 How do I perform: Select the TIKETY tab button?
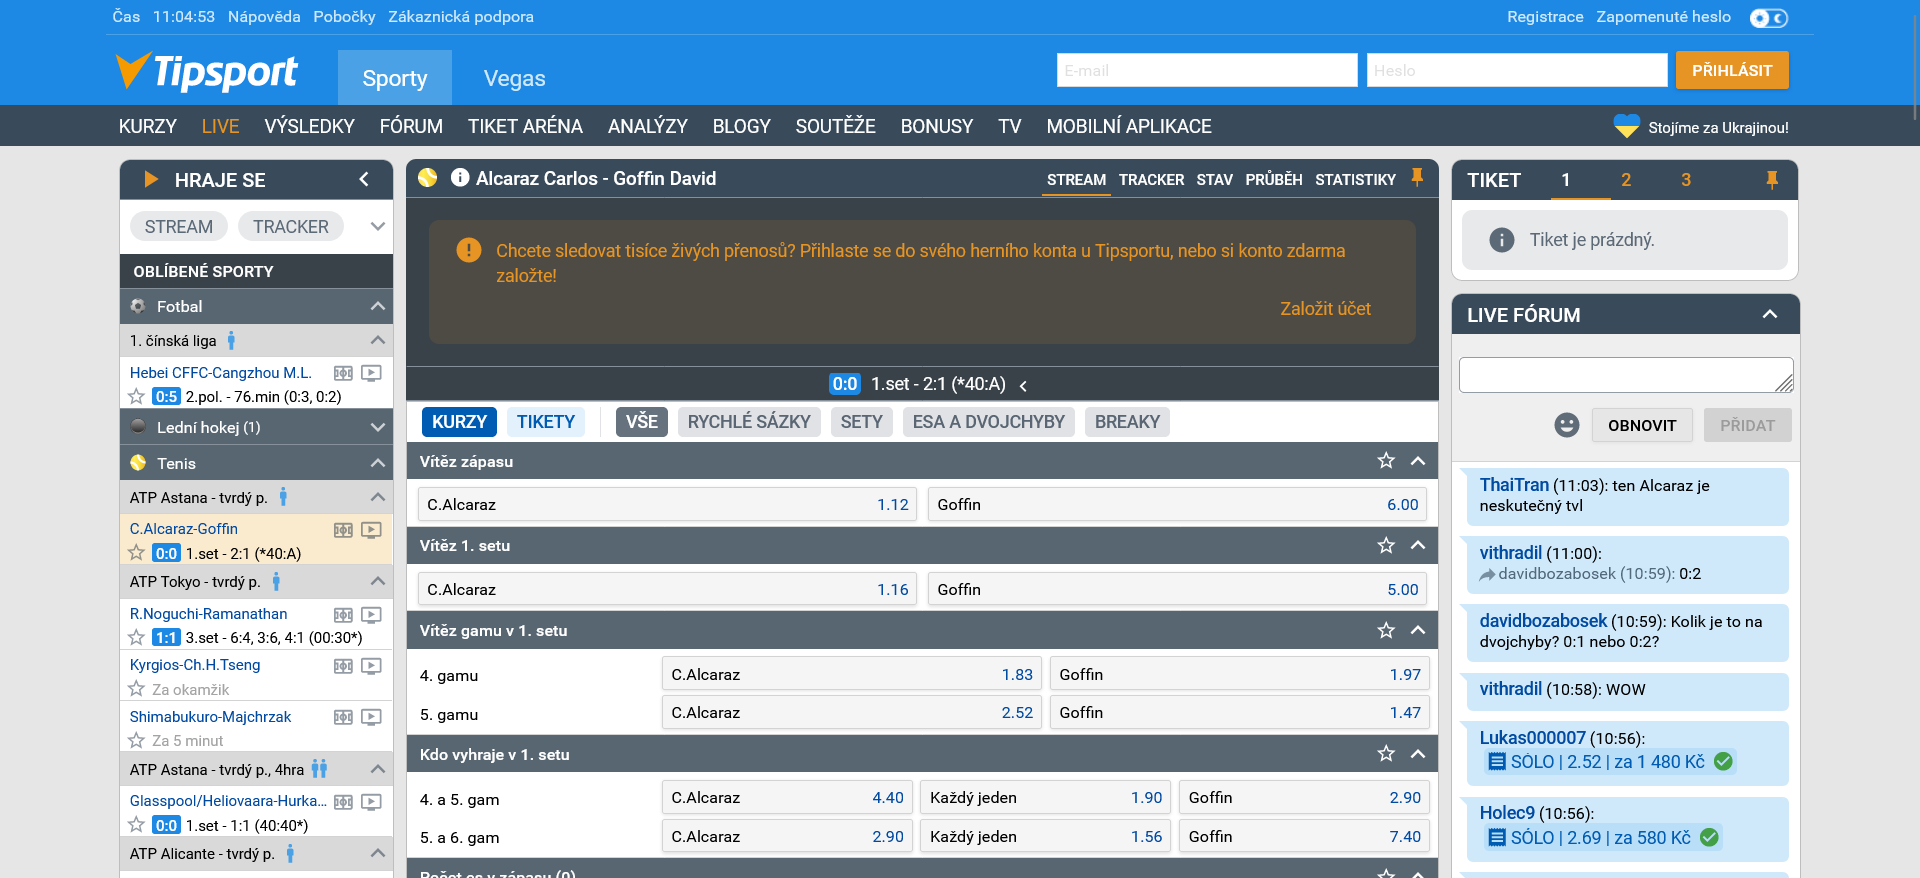(546, 422)
